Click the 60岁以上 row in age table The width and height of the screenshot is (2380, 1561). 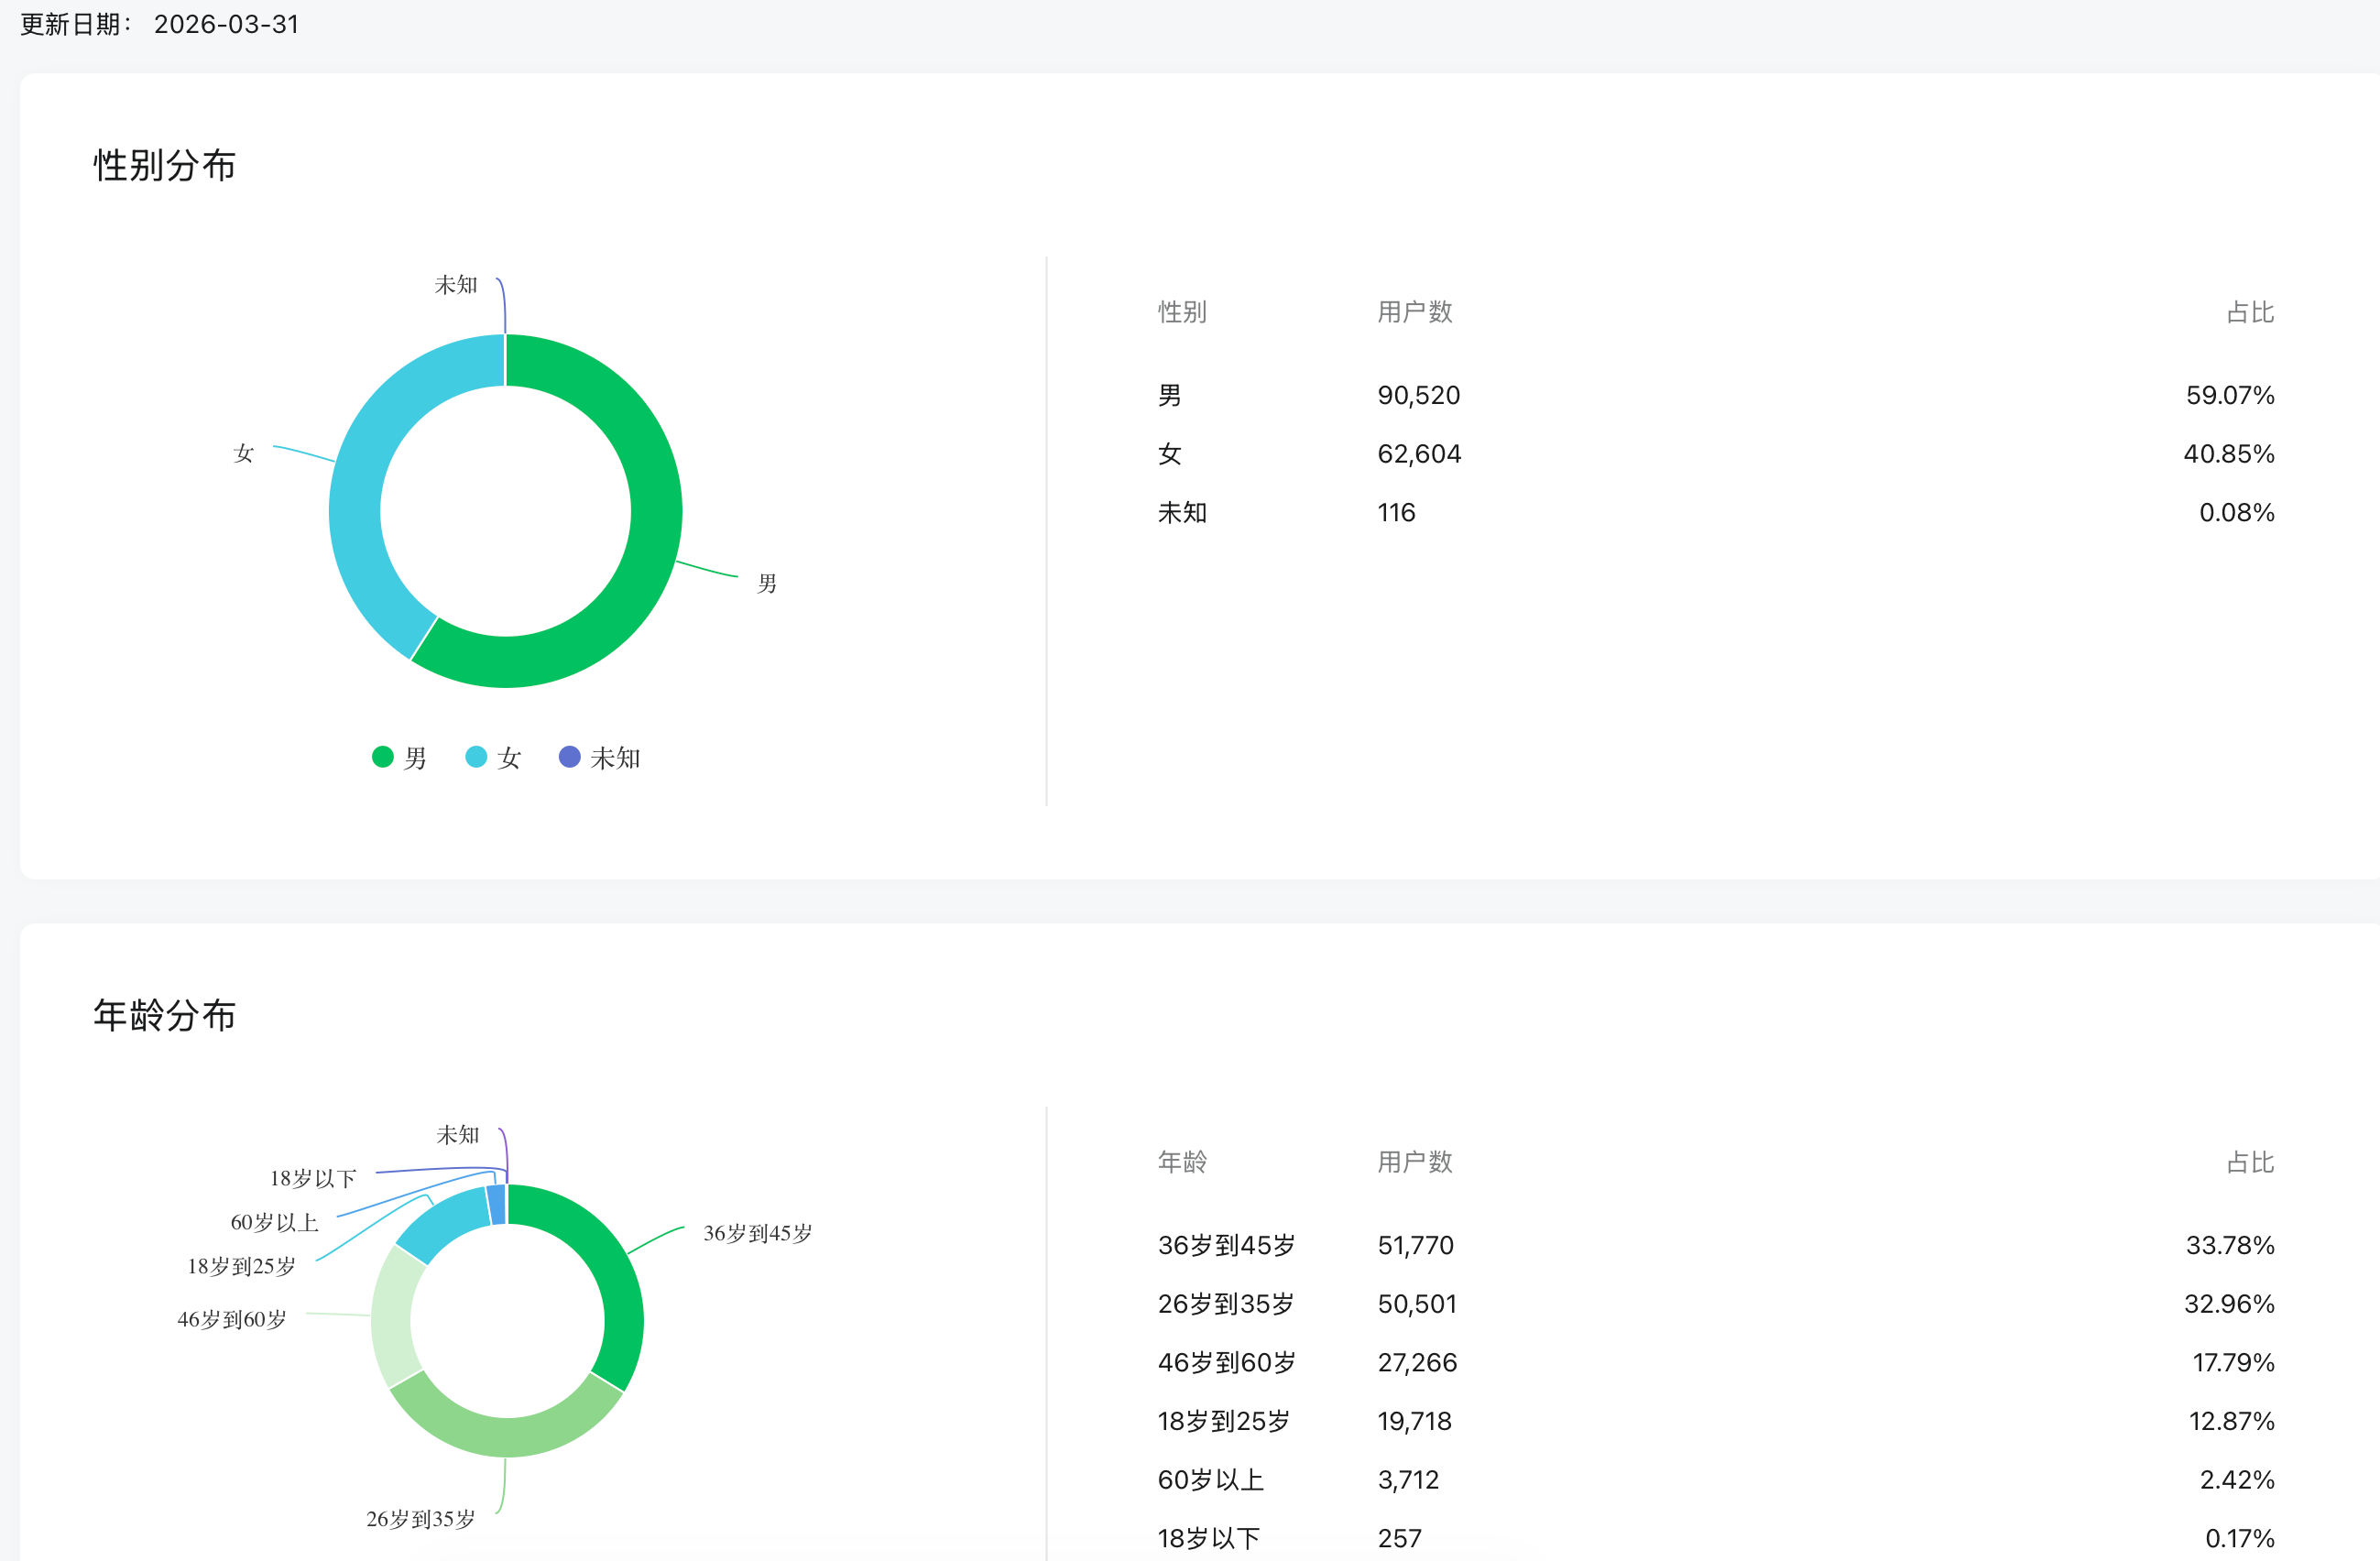click(1210, 1480)
